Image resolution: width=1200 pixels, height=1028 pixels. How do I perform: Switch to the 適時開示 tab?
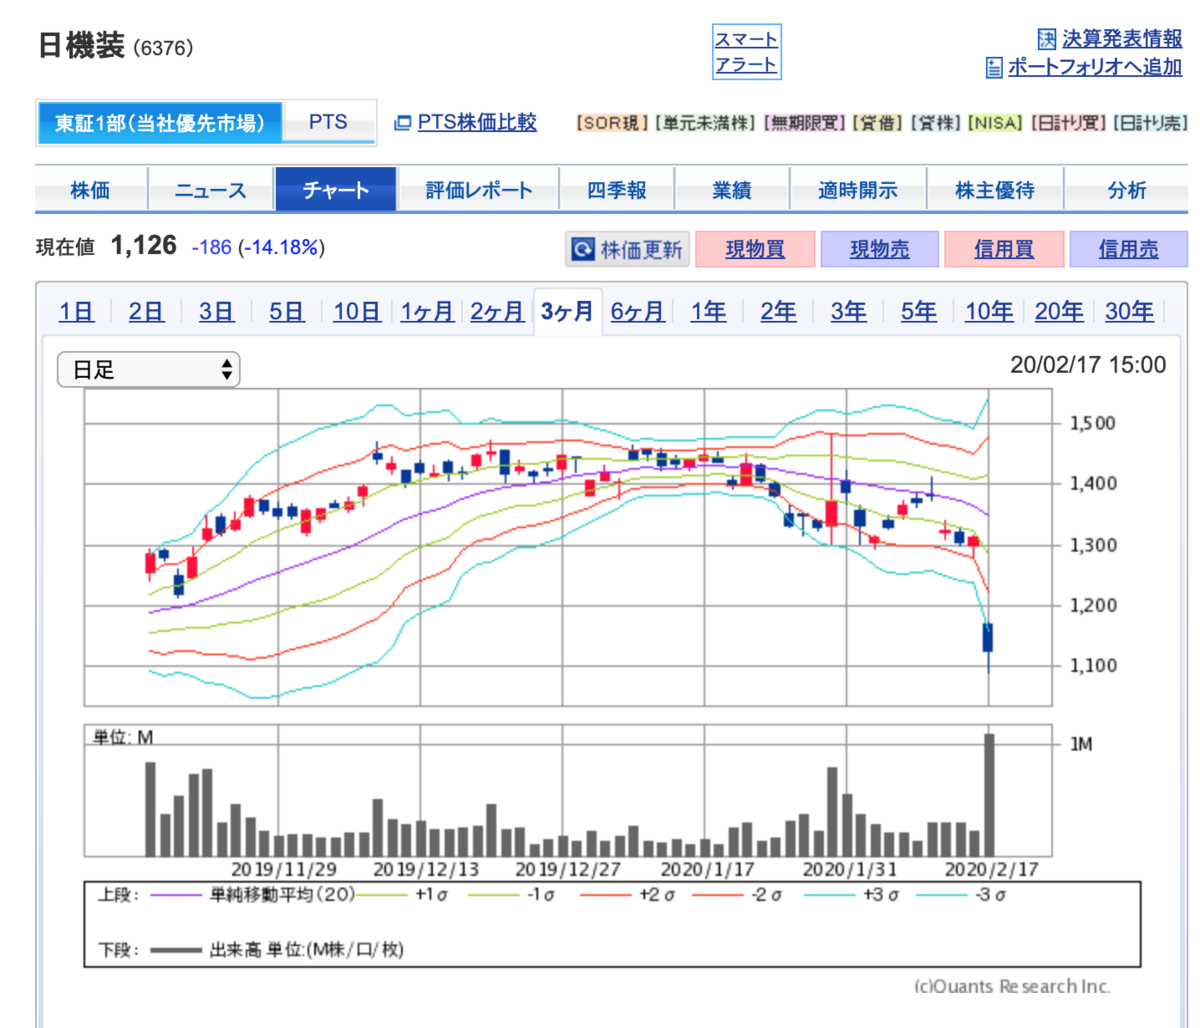click(858, 190)
